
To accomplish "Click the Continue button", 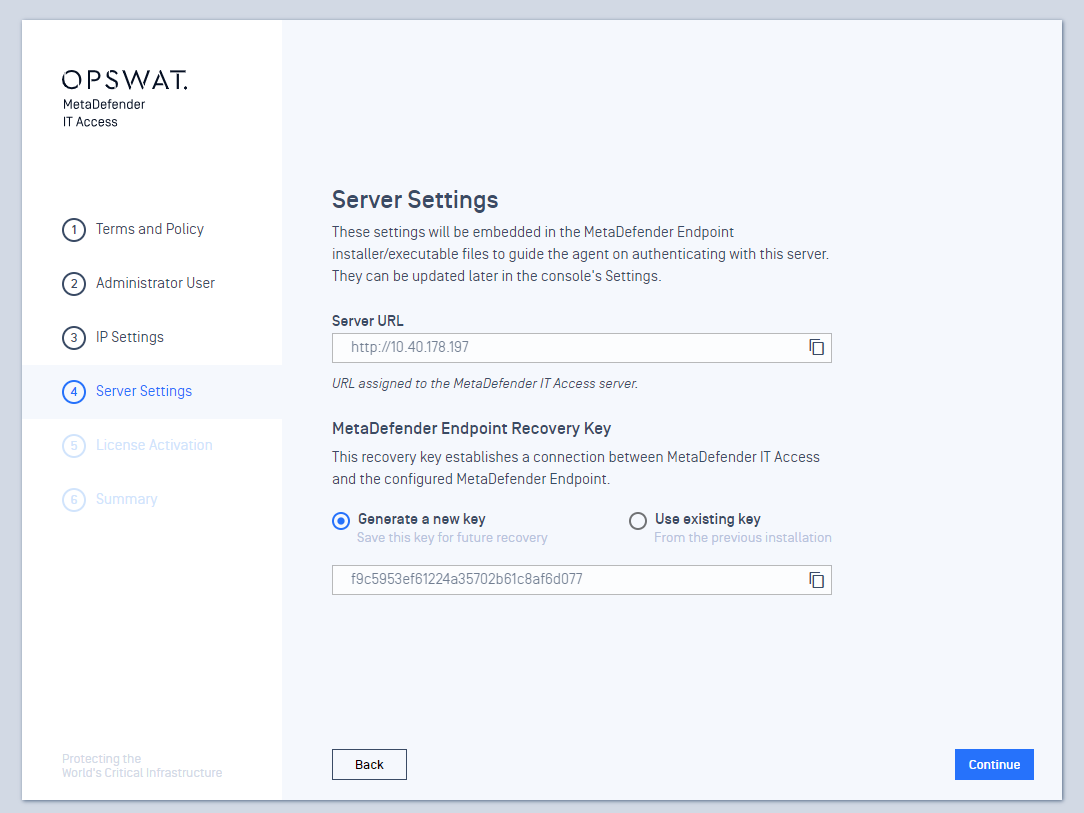I will [x=994, y=764].
